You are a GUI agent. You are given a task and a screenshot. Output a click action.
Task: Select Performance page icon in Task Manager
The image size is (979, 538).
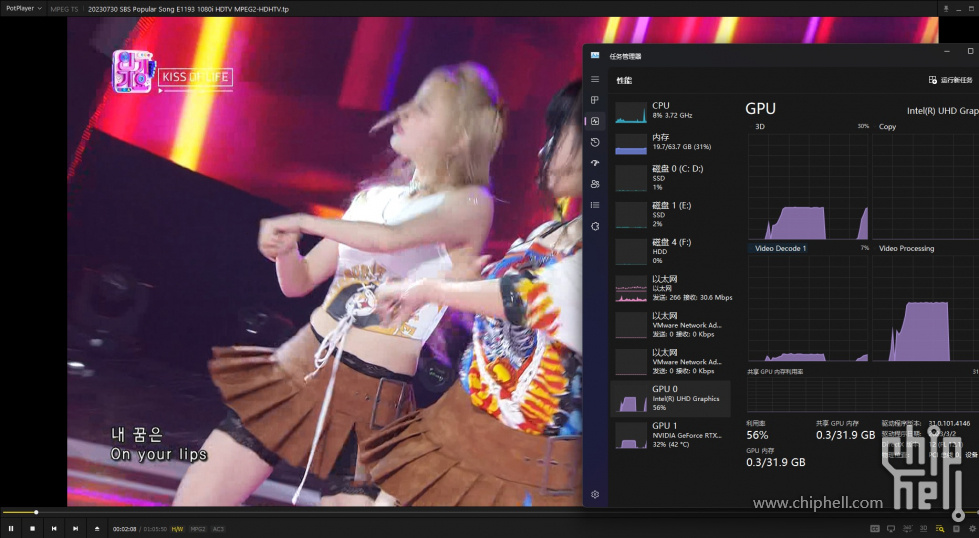tap(595, 121)
